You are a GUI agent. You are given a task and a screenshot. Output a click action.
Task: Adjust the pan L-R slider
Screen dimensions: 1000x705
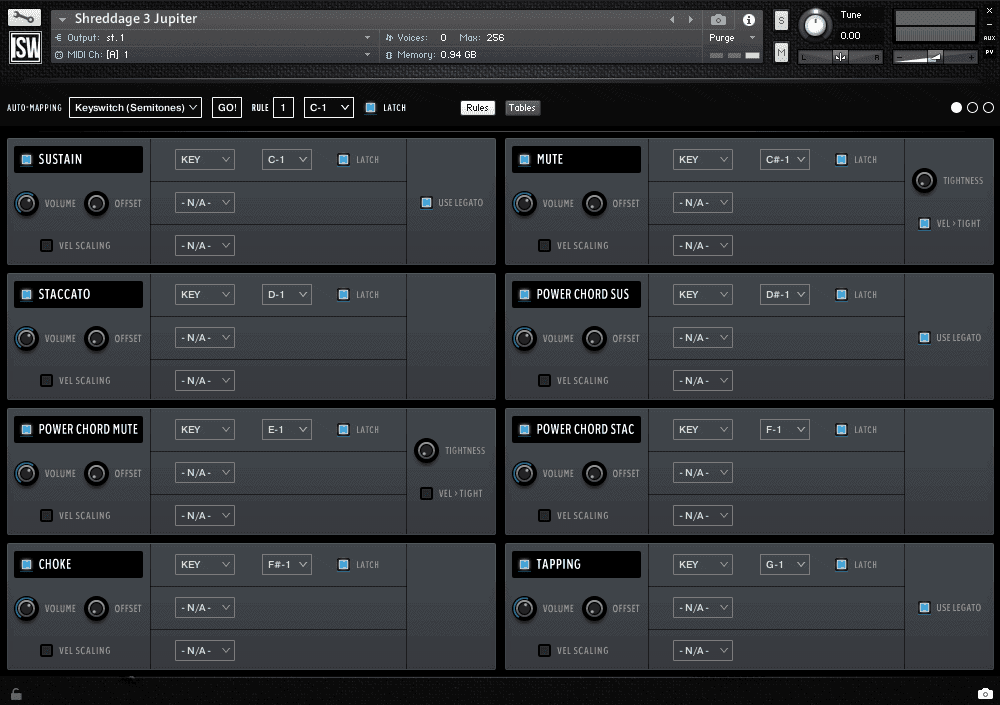[x=841, y=57]
